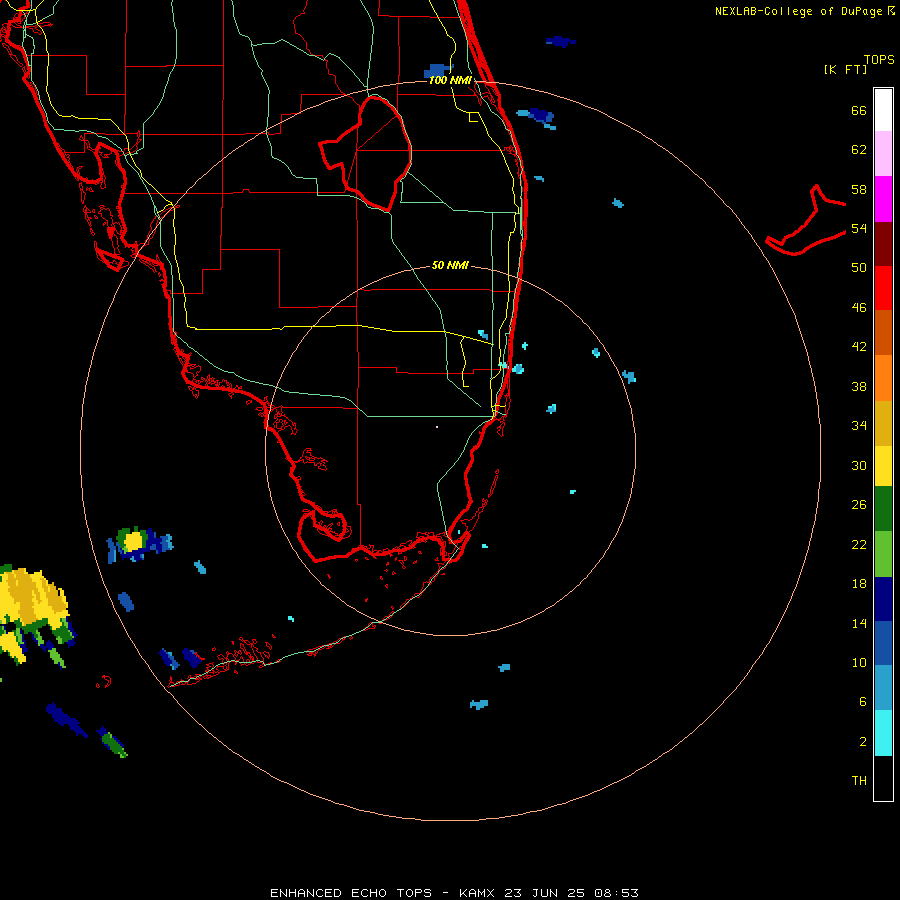The image size is (900, 900).
Task: Click the 'TOPS' legend title
Action: (x=879, y=60)
